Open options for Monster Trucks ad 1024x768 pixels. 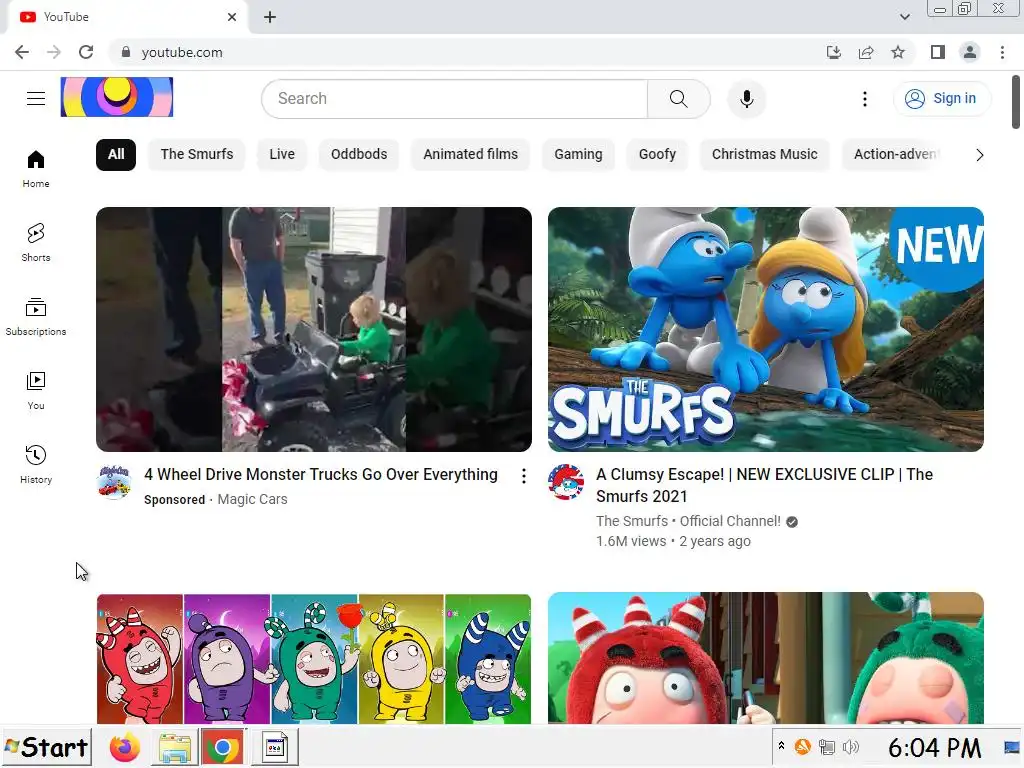(x=524, y=476)
